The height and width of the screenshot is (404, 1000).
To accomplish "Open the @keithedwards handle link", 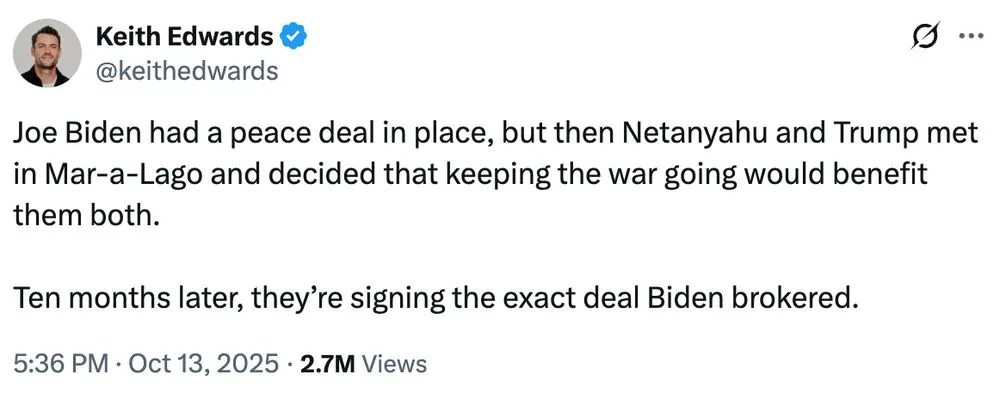I will pyautogui.click(x=187, y=71).
